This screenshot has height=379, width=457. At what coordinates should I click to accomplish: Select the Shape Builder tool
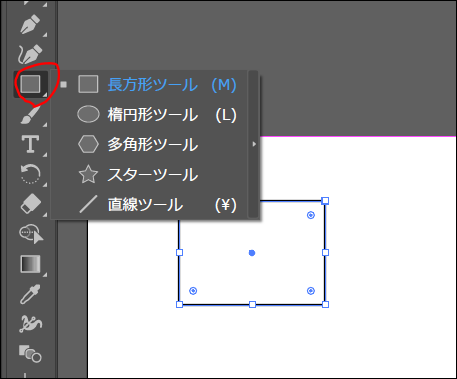pyautogui.click(x=31, y=234)
